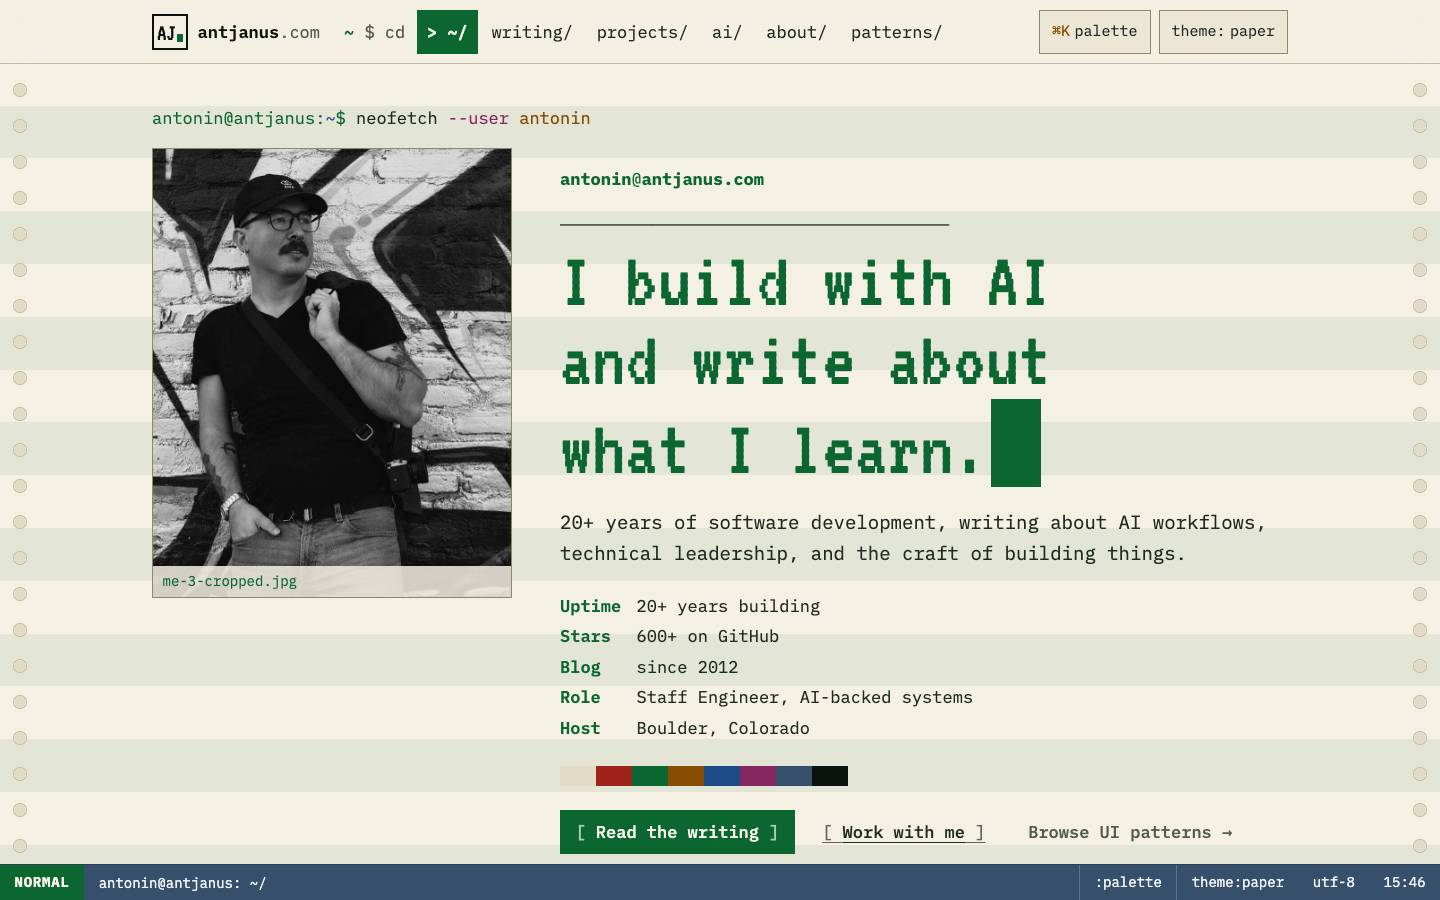This screenshot has width=1440, height=900.
Task: Click the neofetch --user antonin command
Action: 473,118
